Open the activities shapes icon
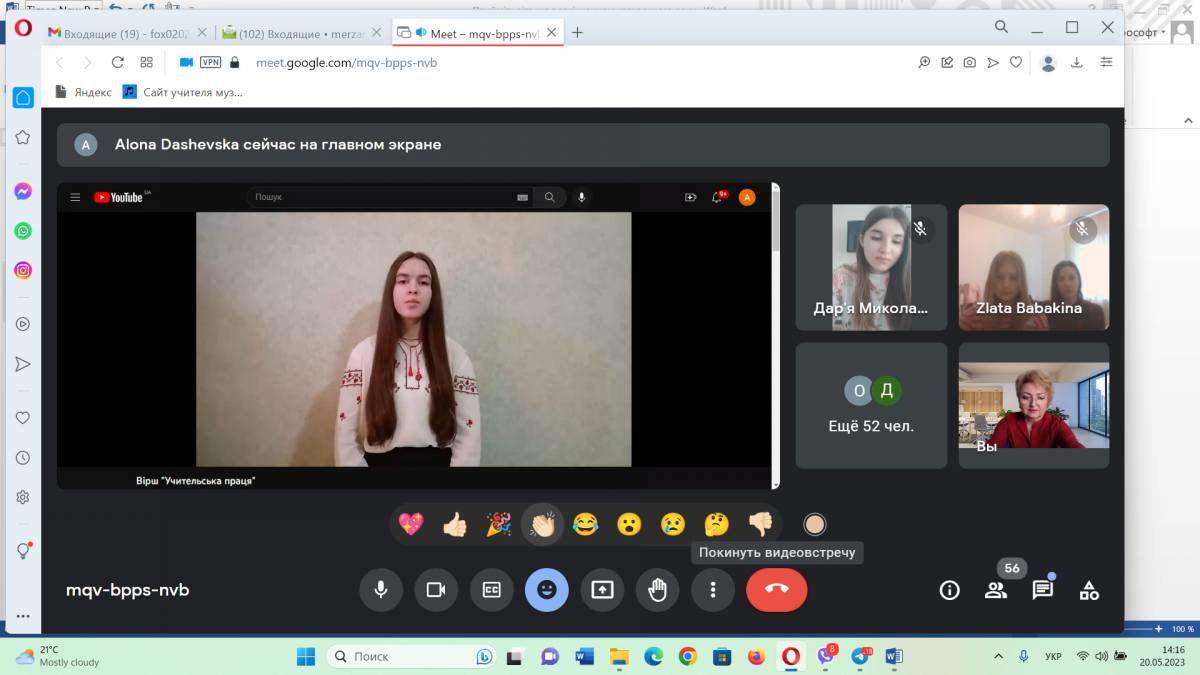 pos(1089,590)
